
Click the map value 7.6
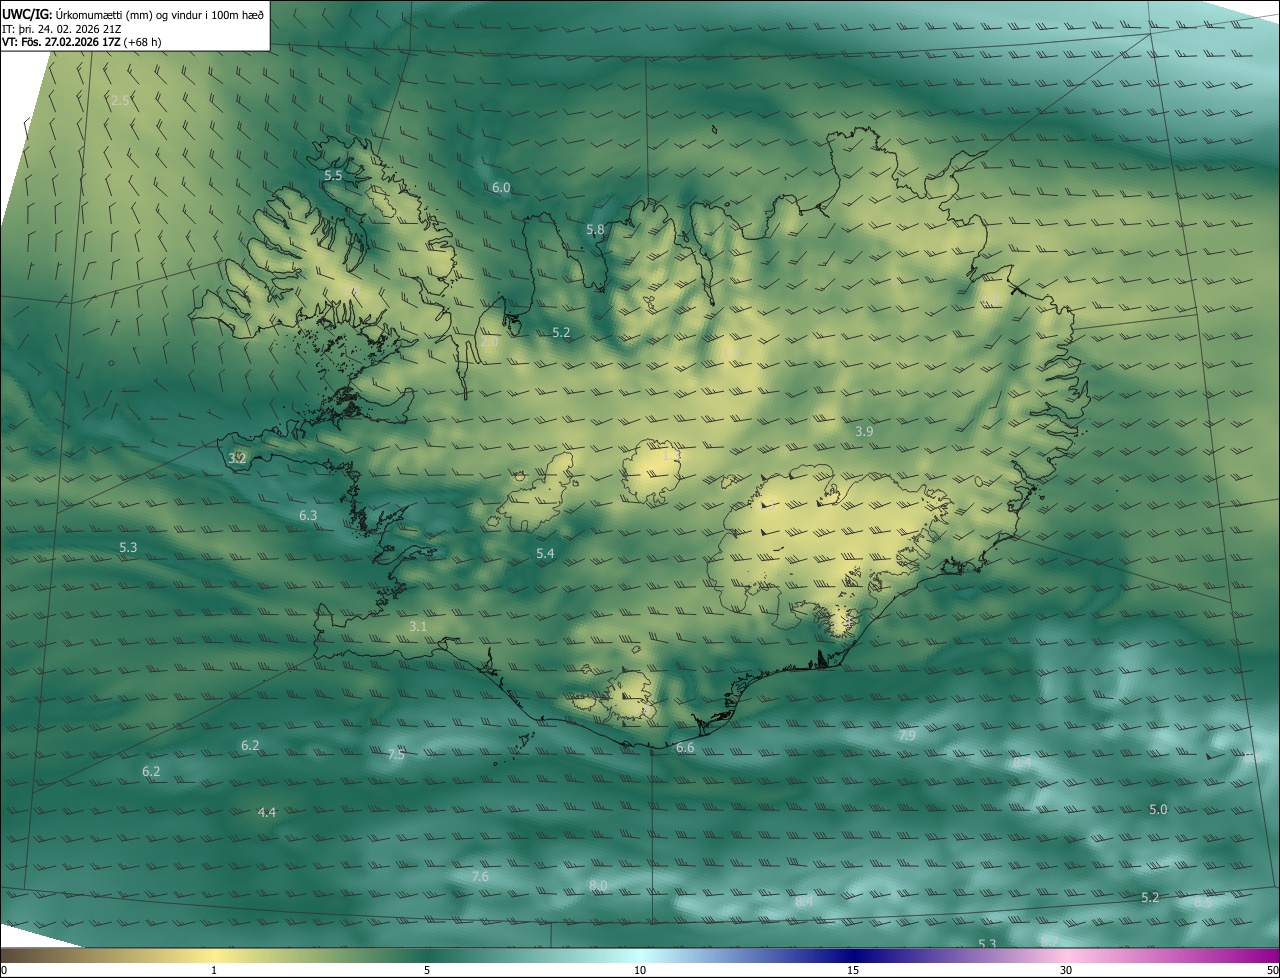(480, 876)
